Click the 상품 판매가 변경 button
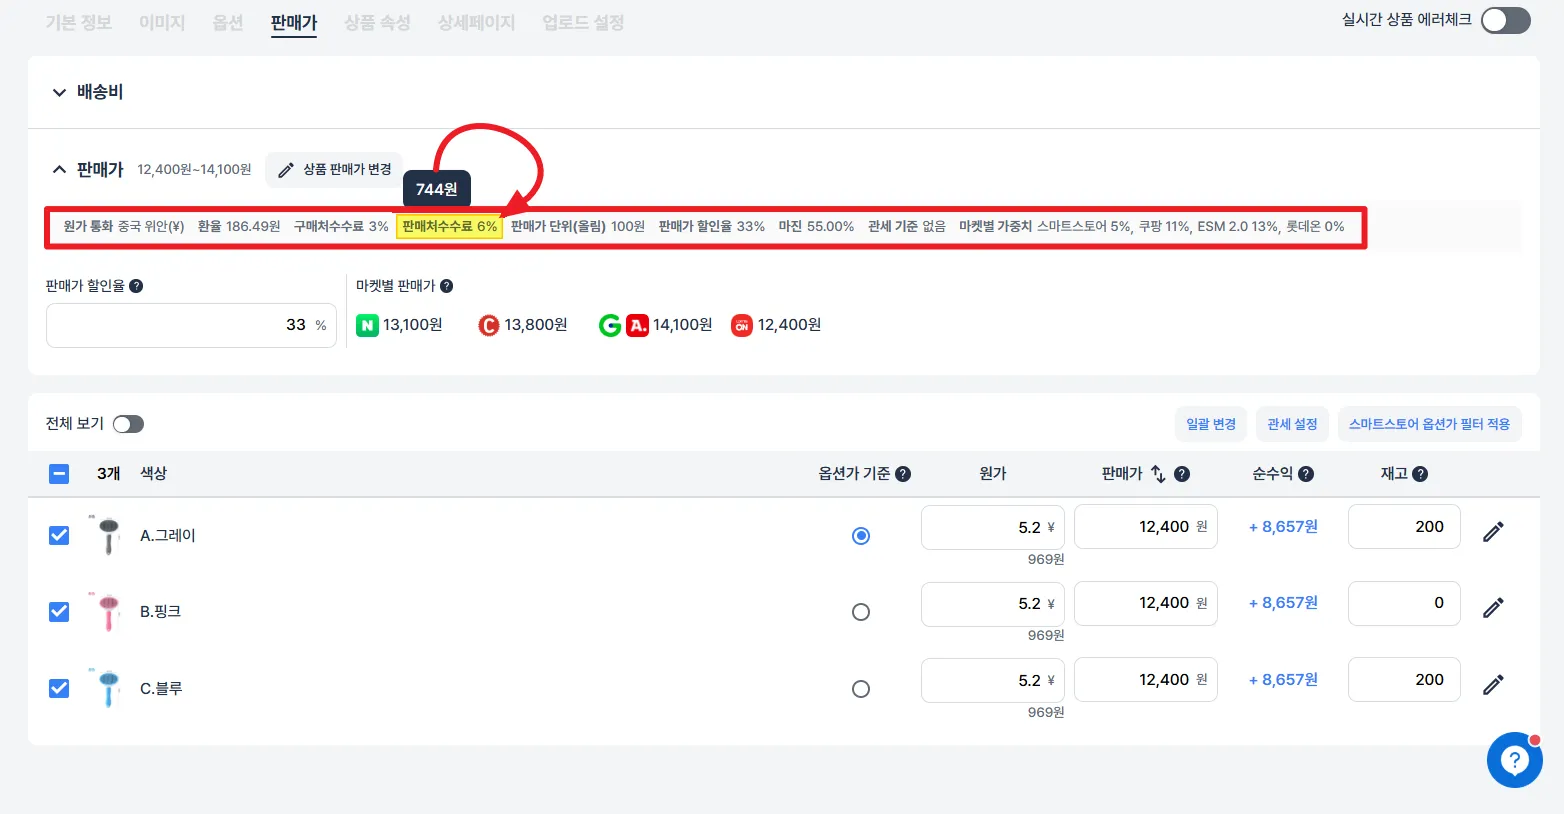 coord(333,169)
